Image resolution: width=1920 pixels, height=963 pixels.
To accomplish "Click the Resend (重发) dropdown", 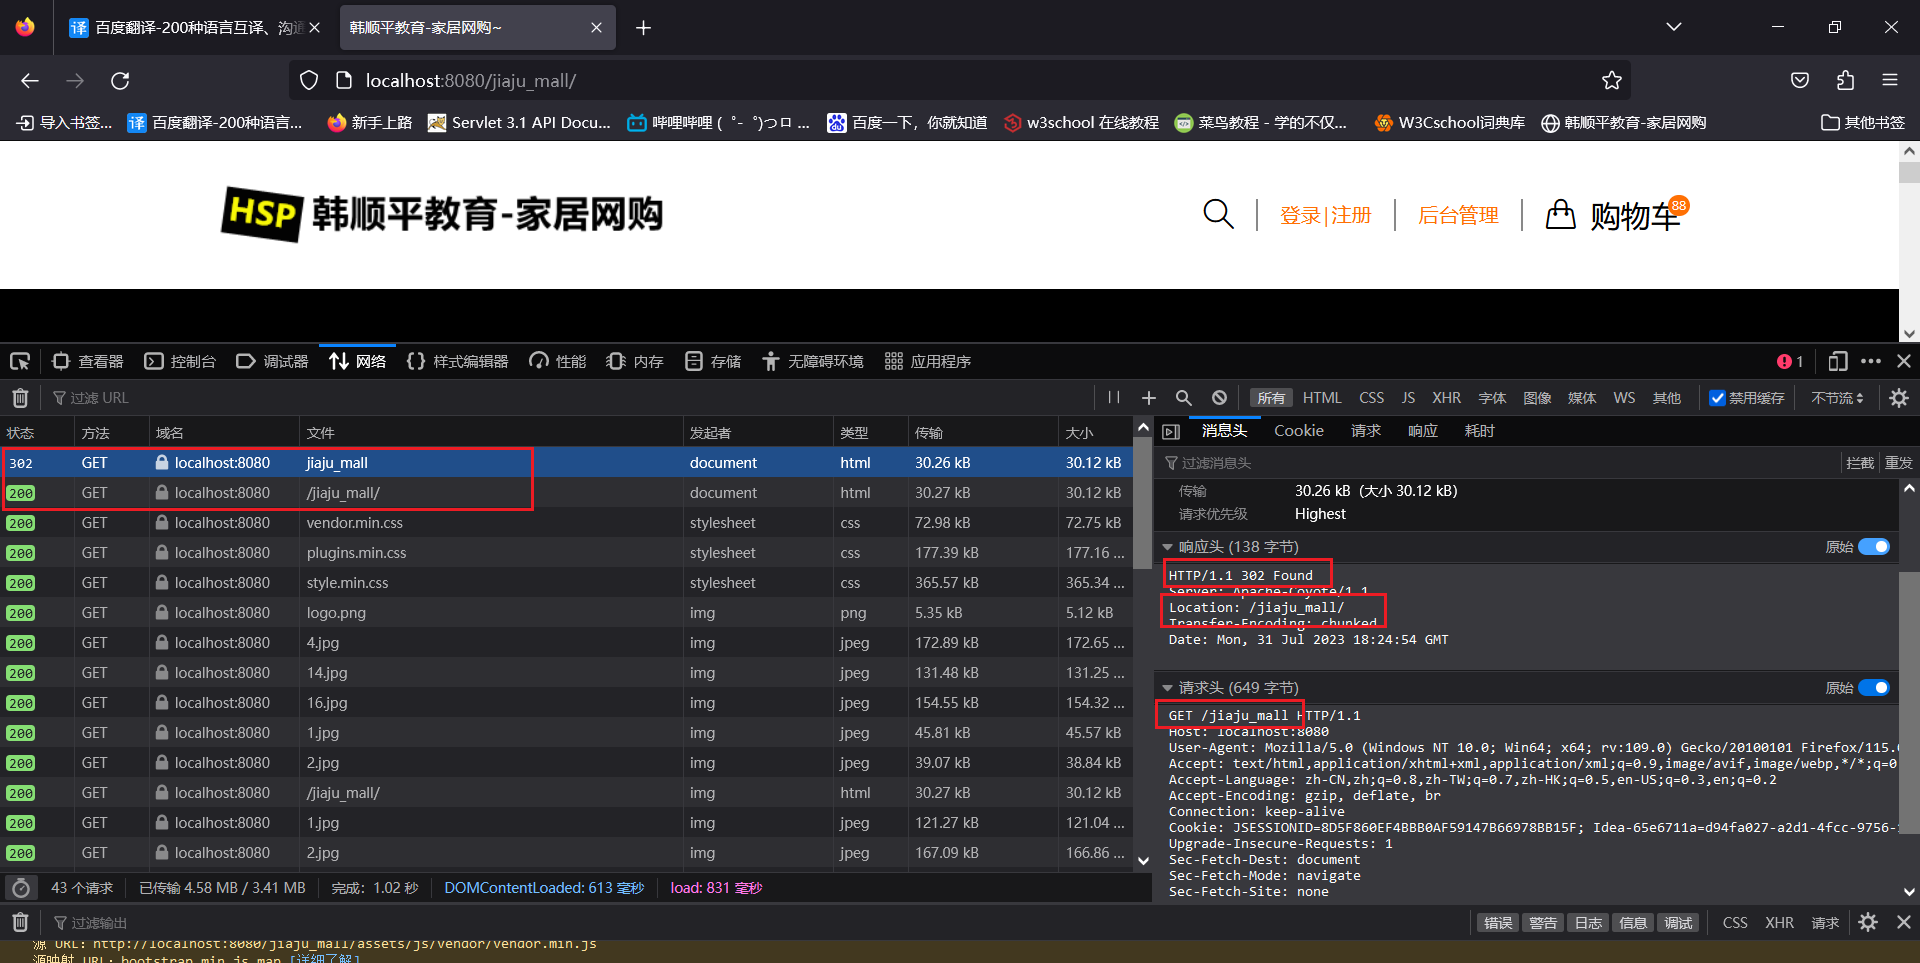I will (x=1898, y=463).
